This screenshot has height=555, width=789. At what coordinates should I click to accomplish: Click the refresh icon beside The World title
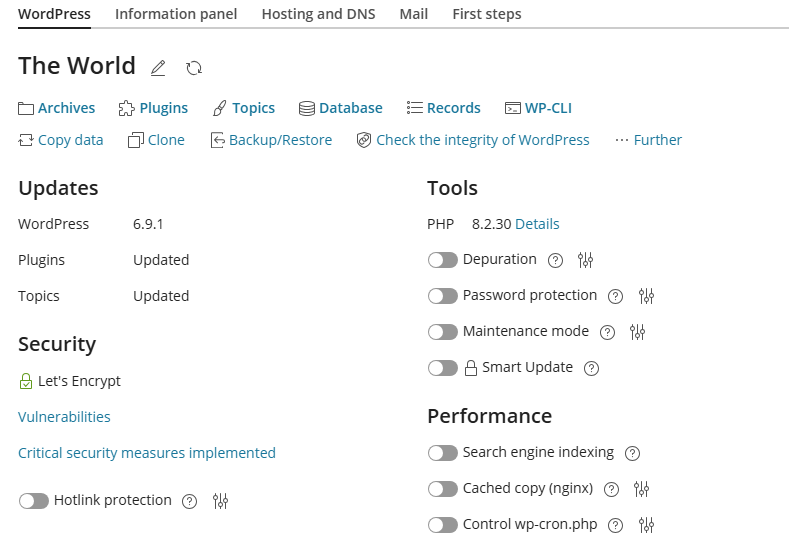194,68
